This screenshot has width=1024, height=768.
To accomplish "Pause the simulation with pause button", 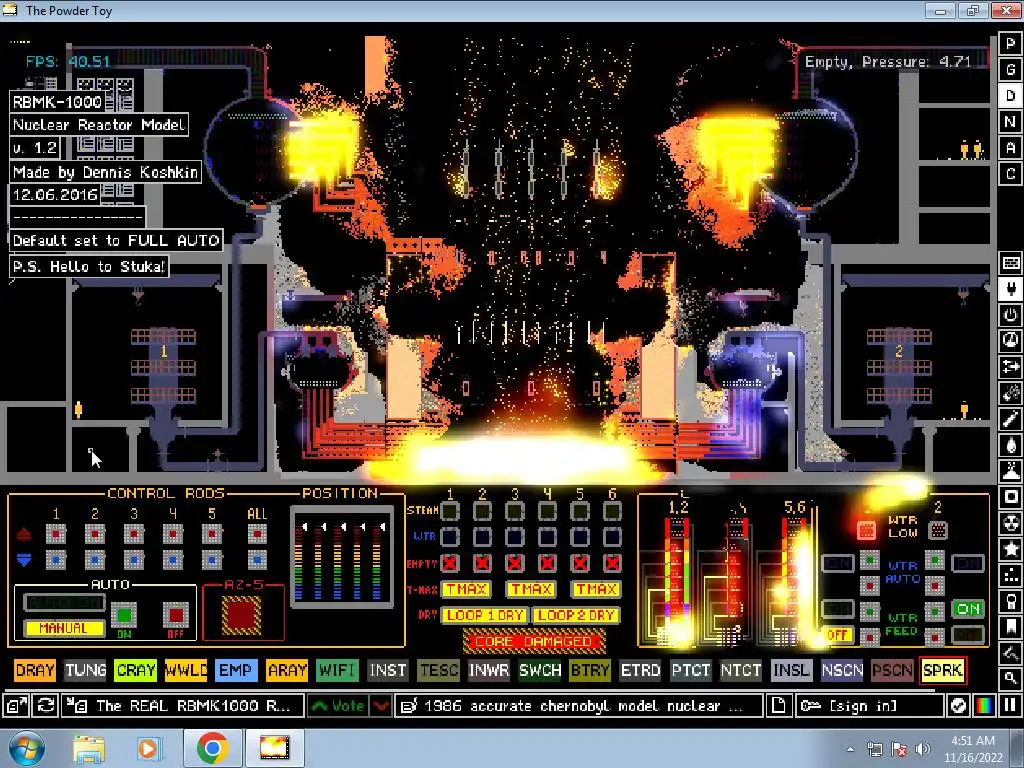I will [1010, 706].
